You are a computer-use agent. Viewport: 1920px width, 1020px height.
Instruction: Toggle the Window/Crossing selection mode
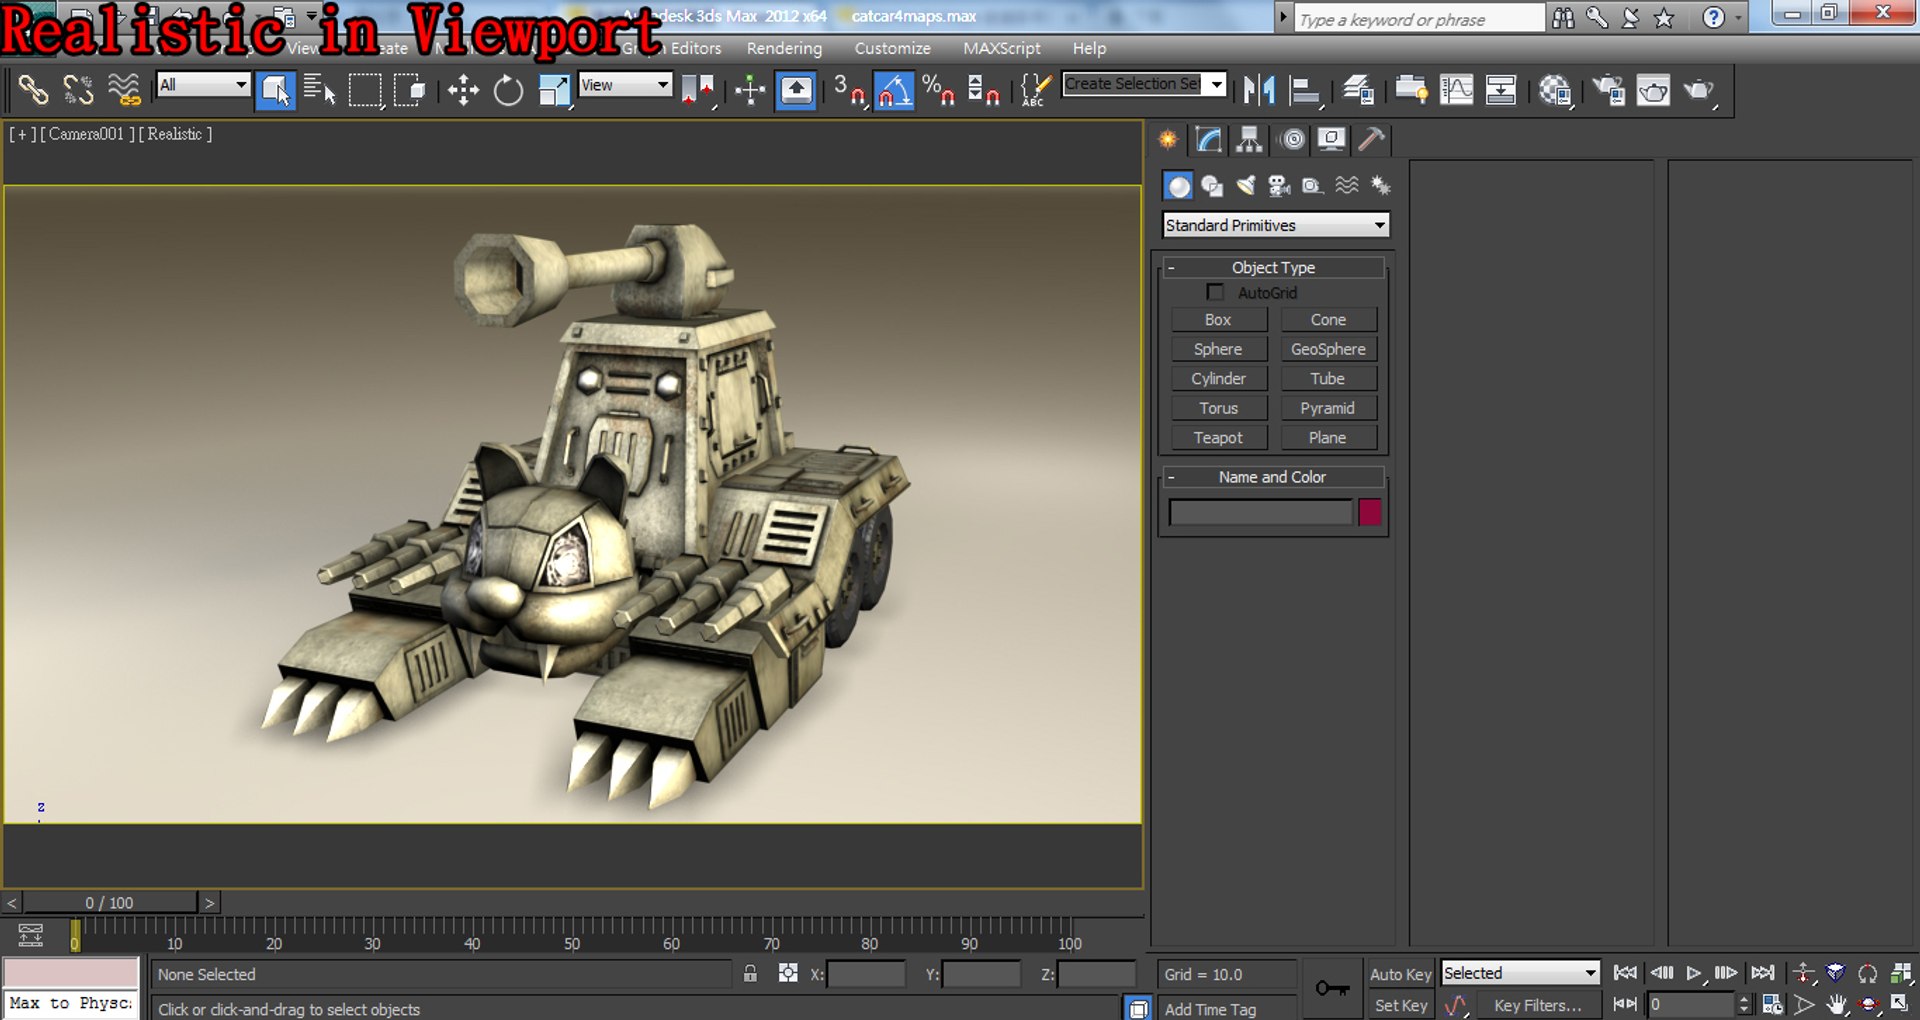[410, 91]
